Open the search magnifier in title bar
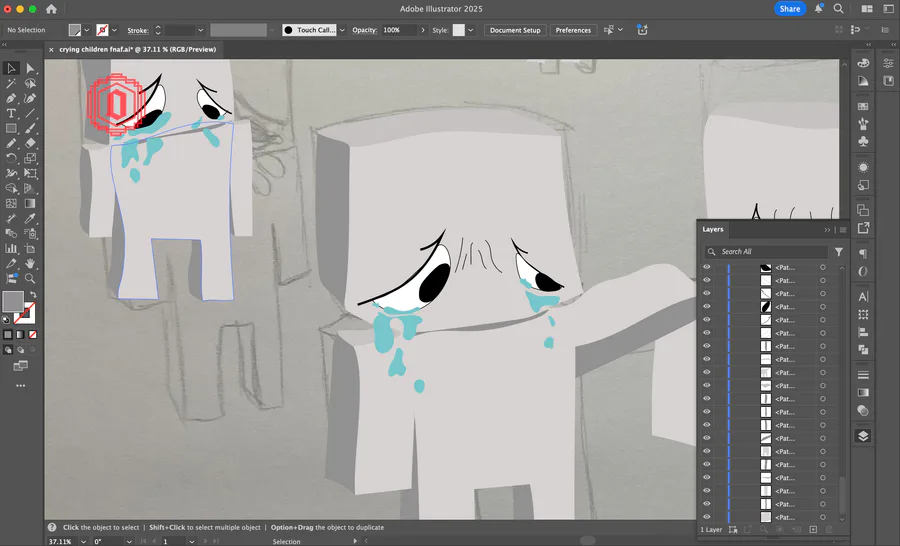Screen dimensions: 900x546 pyautogui.click(x=839, y=9)
